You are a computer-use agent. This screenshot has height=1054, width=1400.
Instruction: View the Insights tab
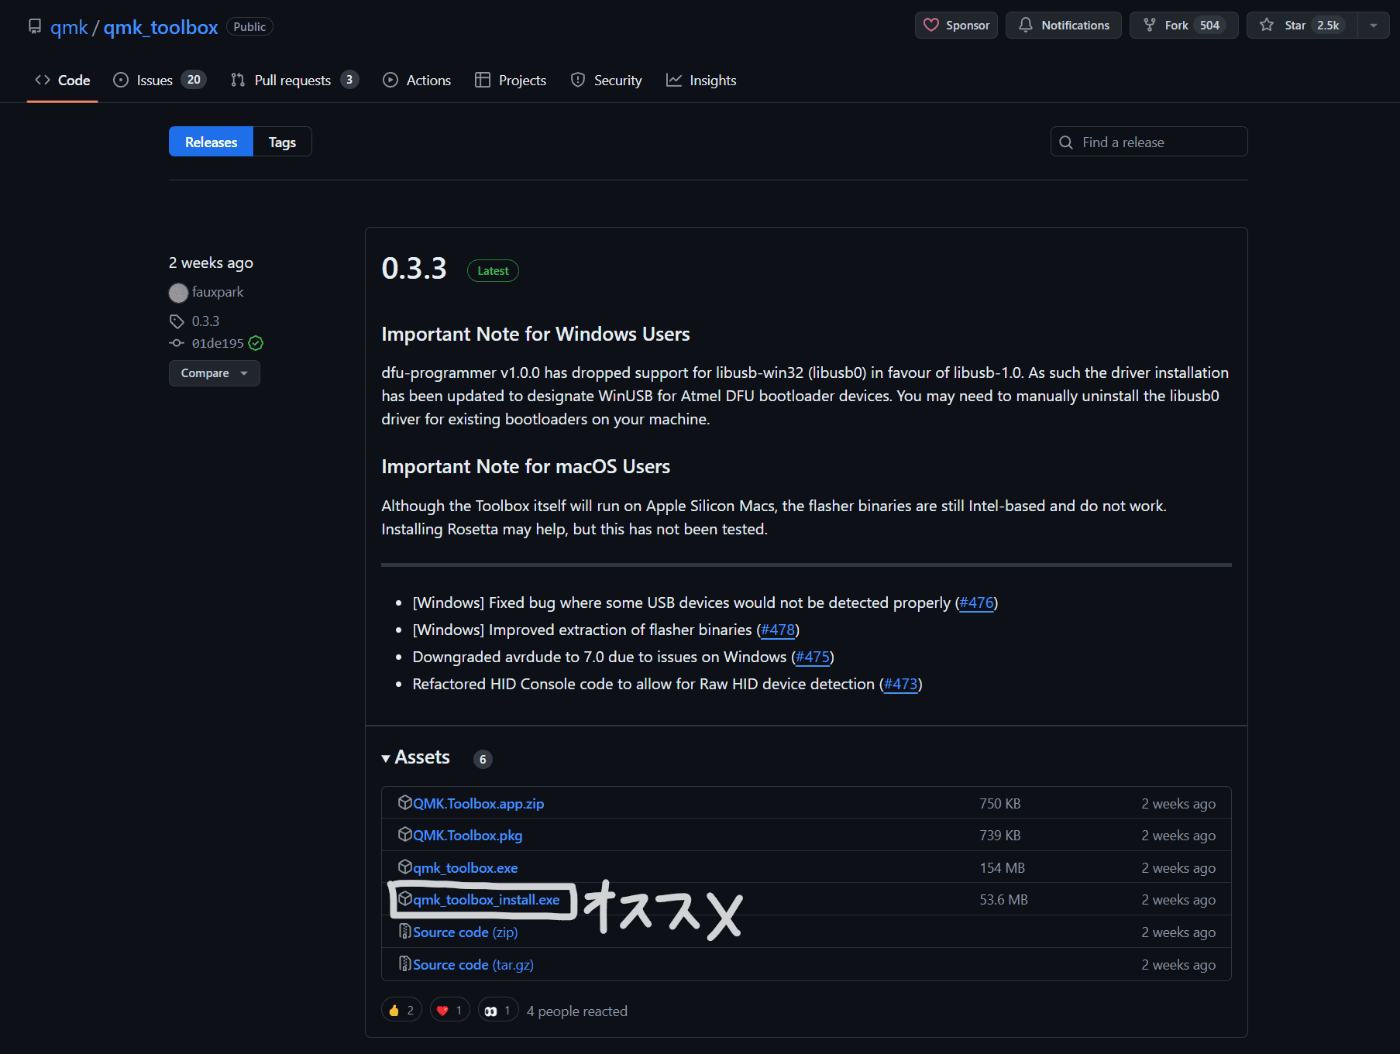pyautogui.click(x=701, y=80)
